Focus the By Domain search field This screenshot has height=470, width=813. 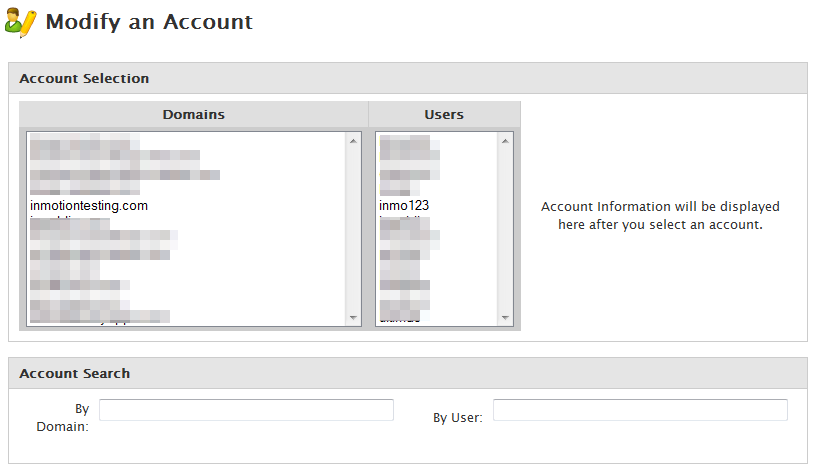coord(246,410)
